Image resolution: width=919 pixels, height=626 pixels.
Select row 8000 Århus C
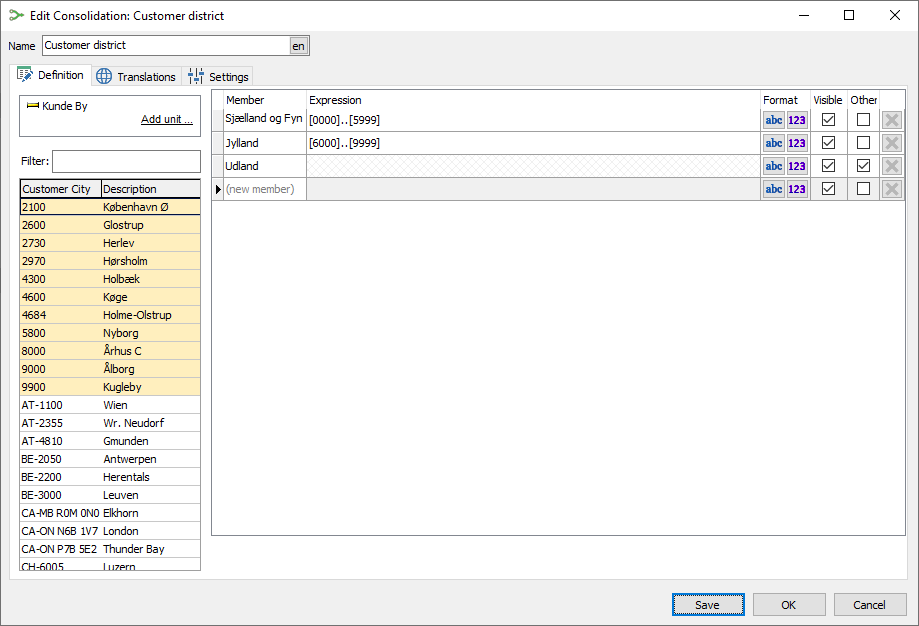point(110,351)
